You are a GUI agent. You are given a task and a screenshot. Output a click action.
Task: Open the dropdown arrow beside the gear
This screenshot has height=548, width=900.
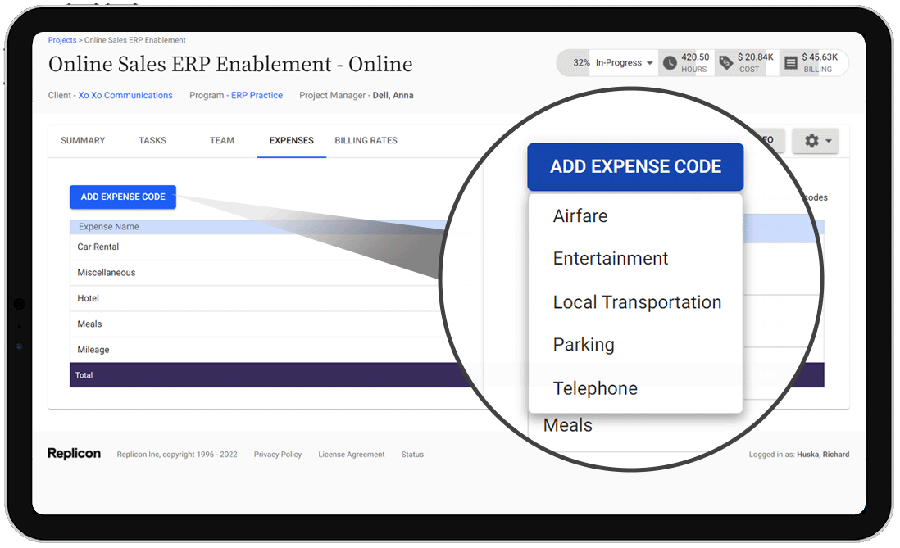(828, 141)
